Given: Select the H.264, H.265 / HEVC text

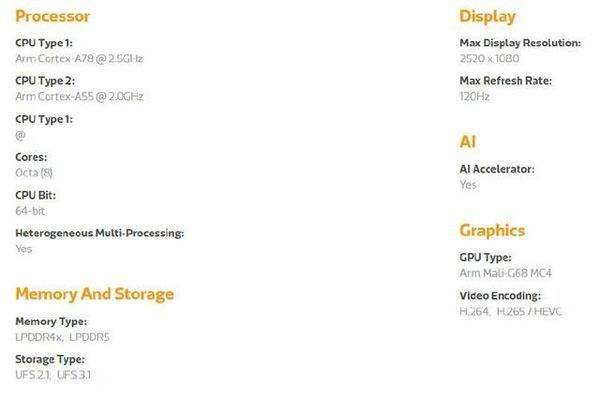Looking at the screenshot, I should [510, 311].
